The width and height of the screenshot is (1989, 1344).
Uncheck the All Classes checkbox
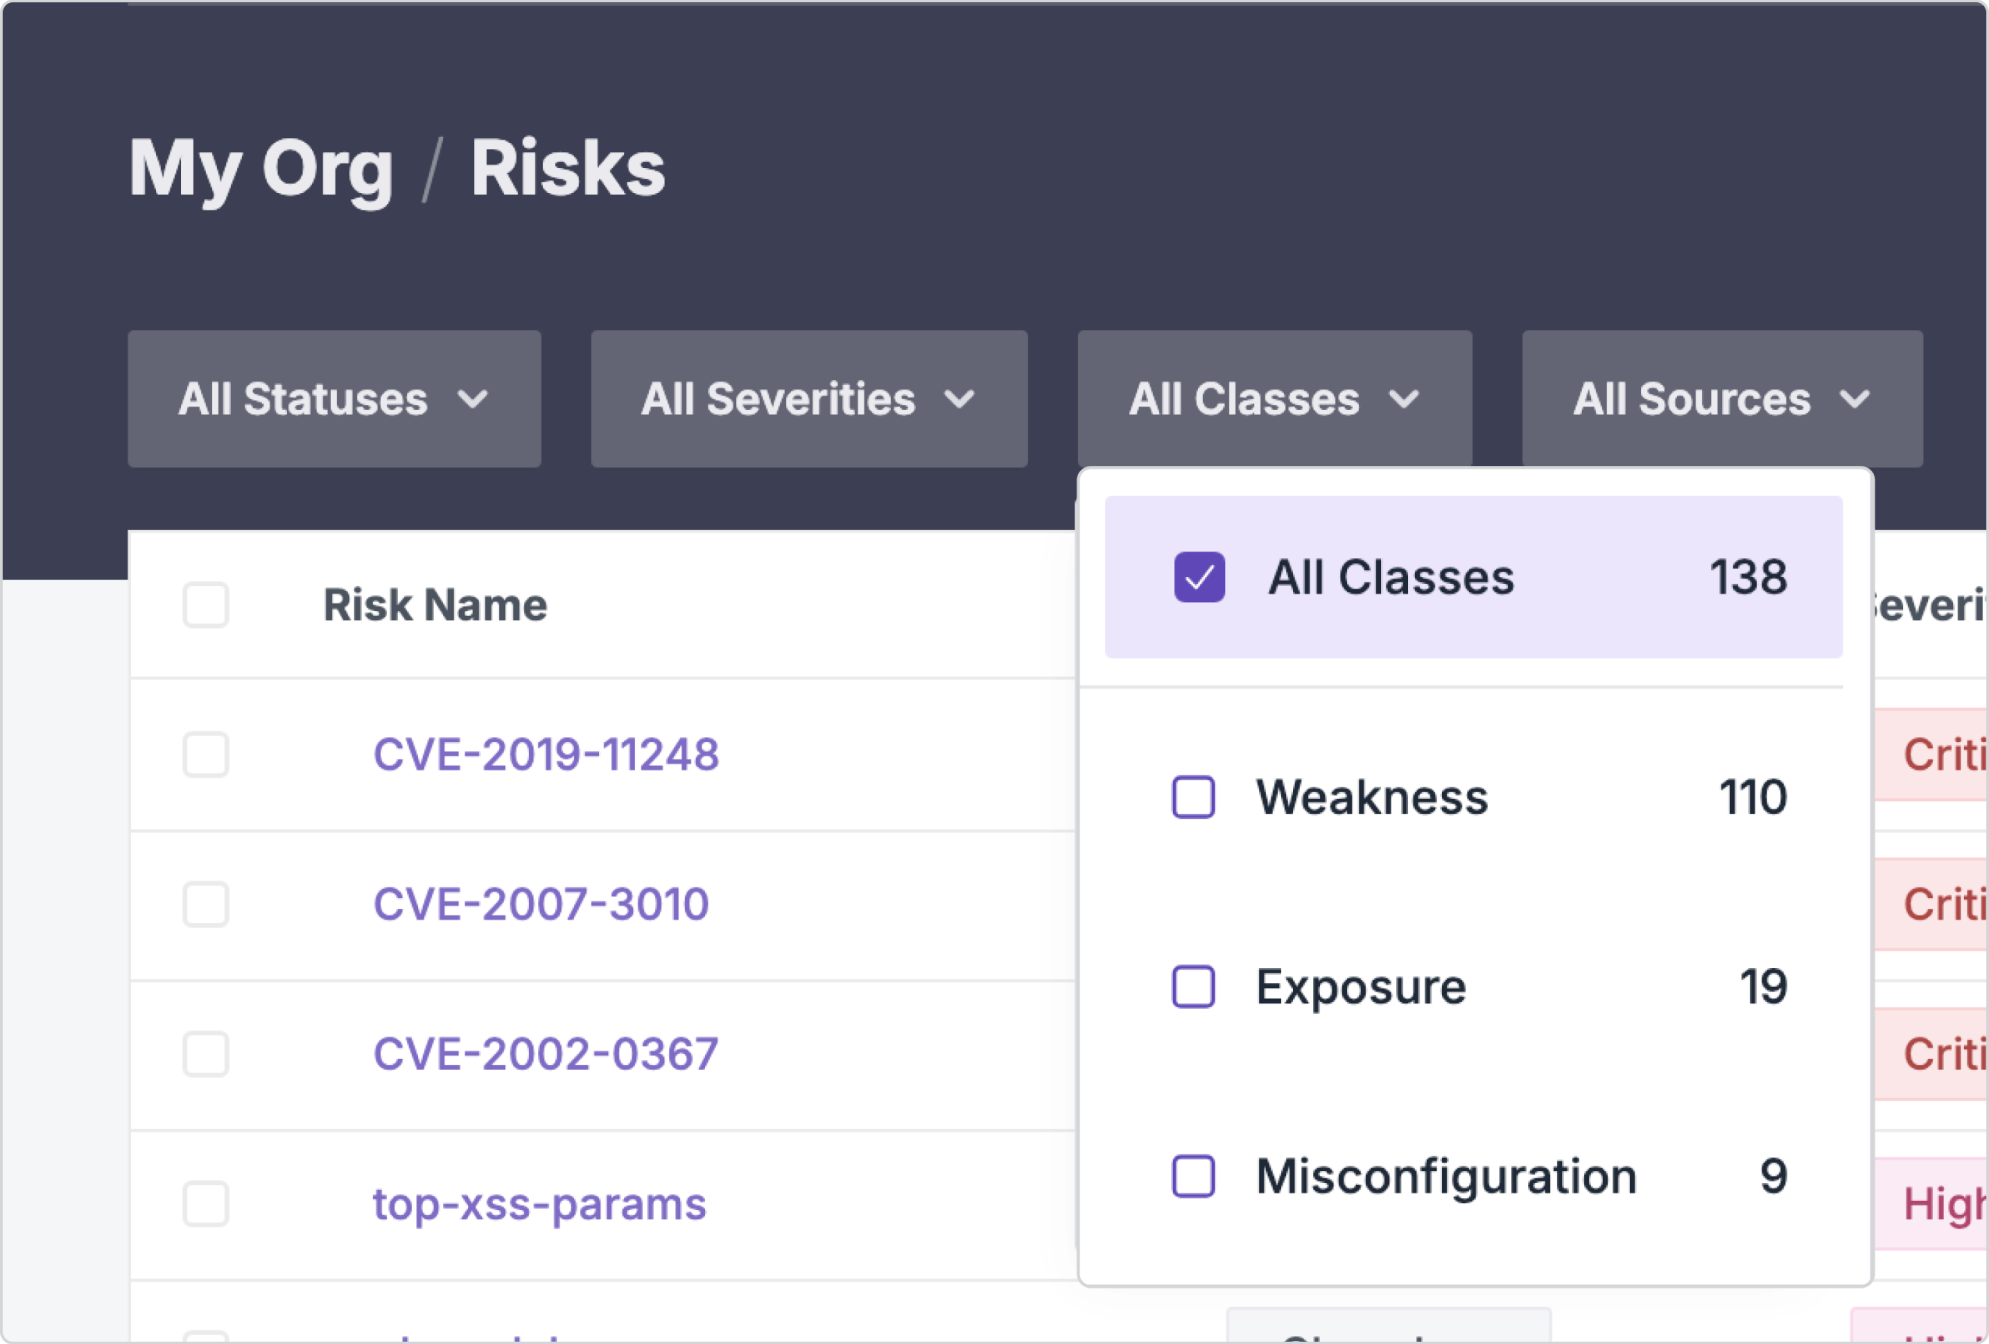tap(1199, 577)
